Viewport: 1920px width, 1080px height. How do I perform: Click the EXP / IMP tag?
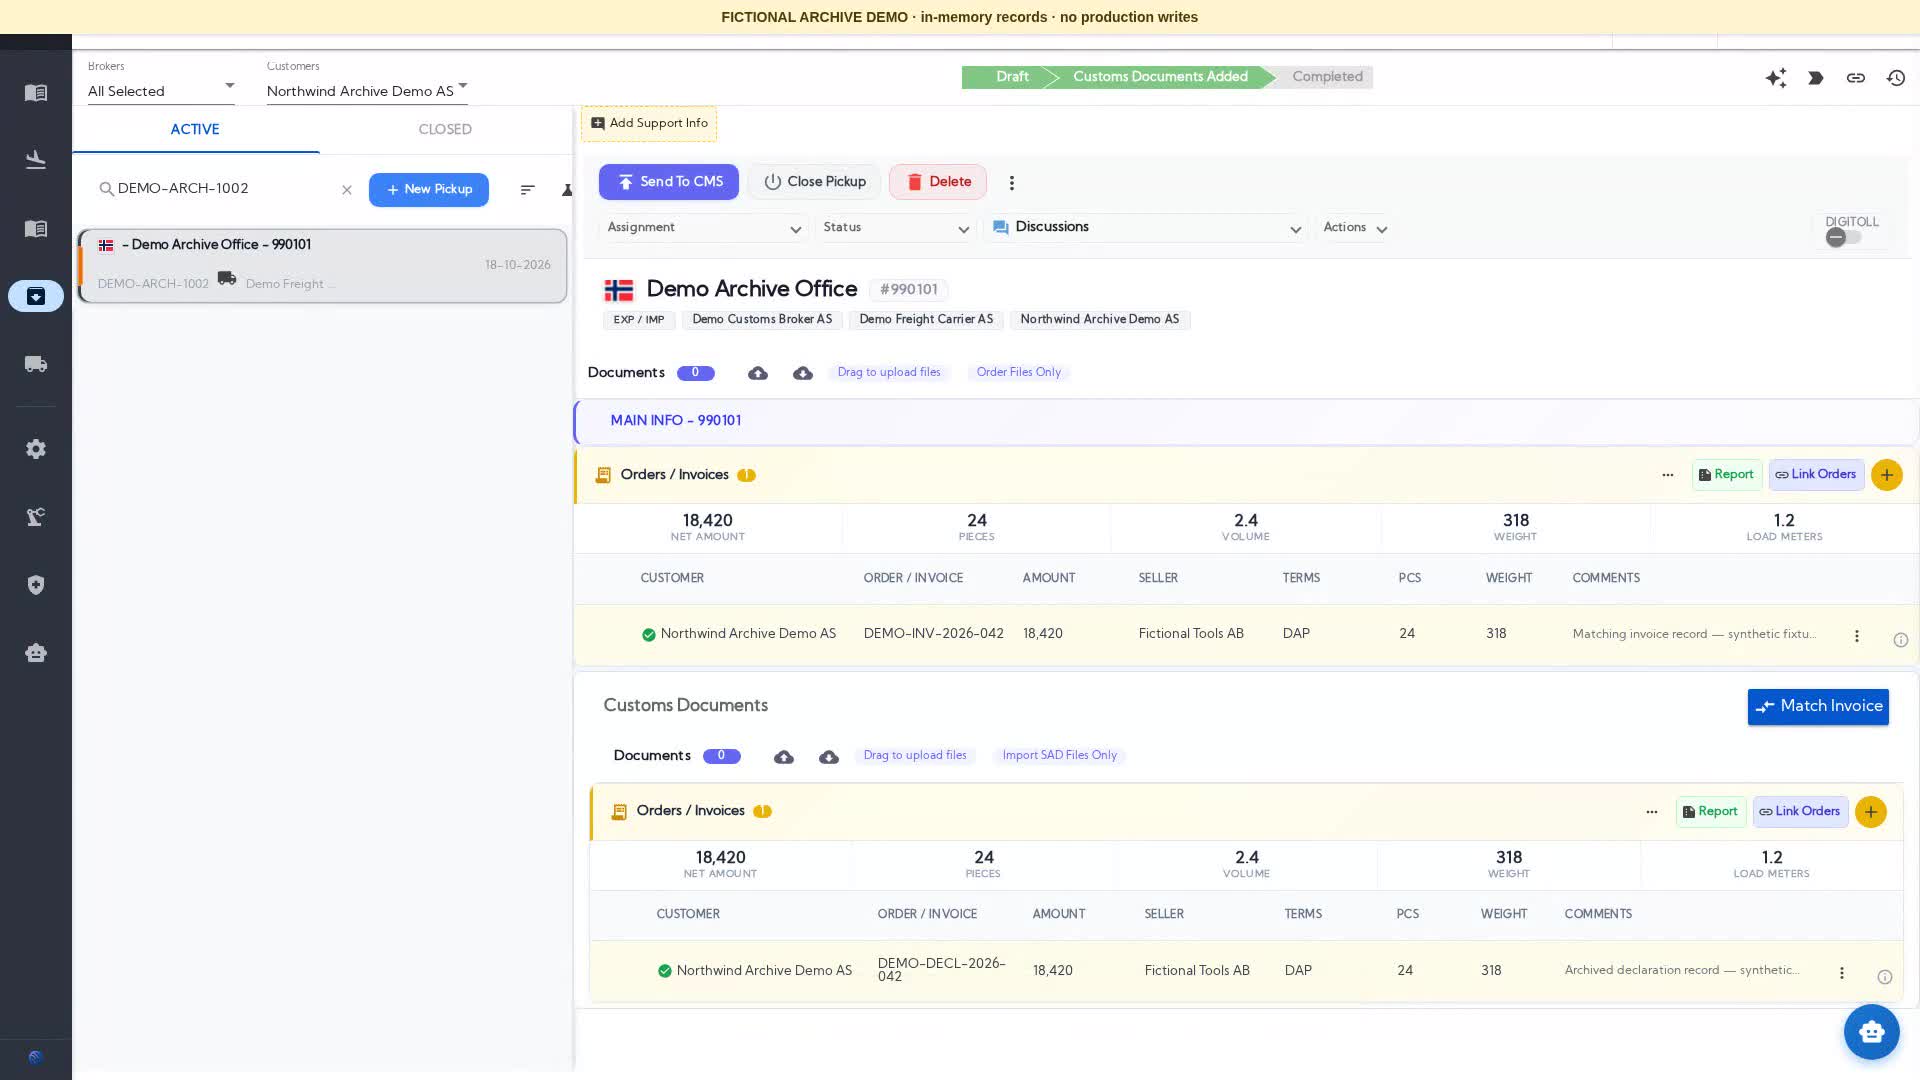click(x=639, y=320)
